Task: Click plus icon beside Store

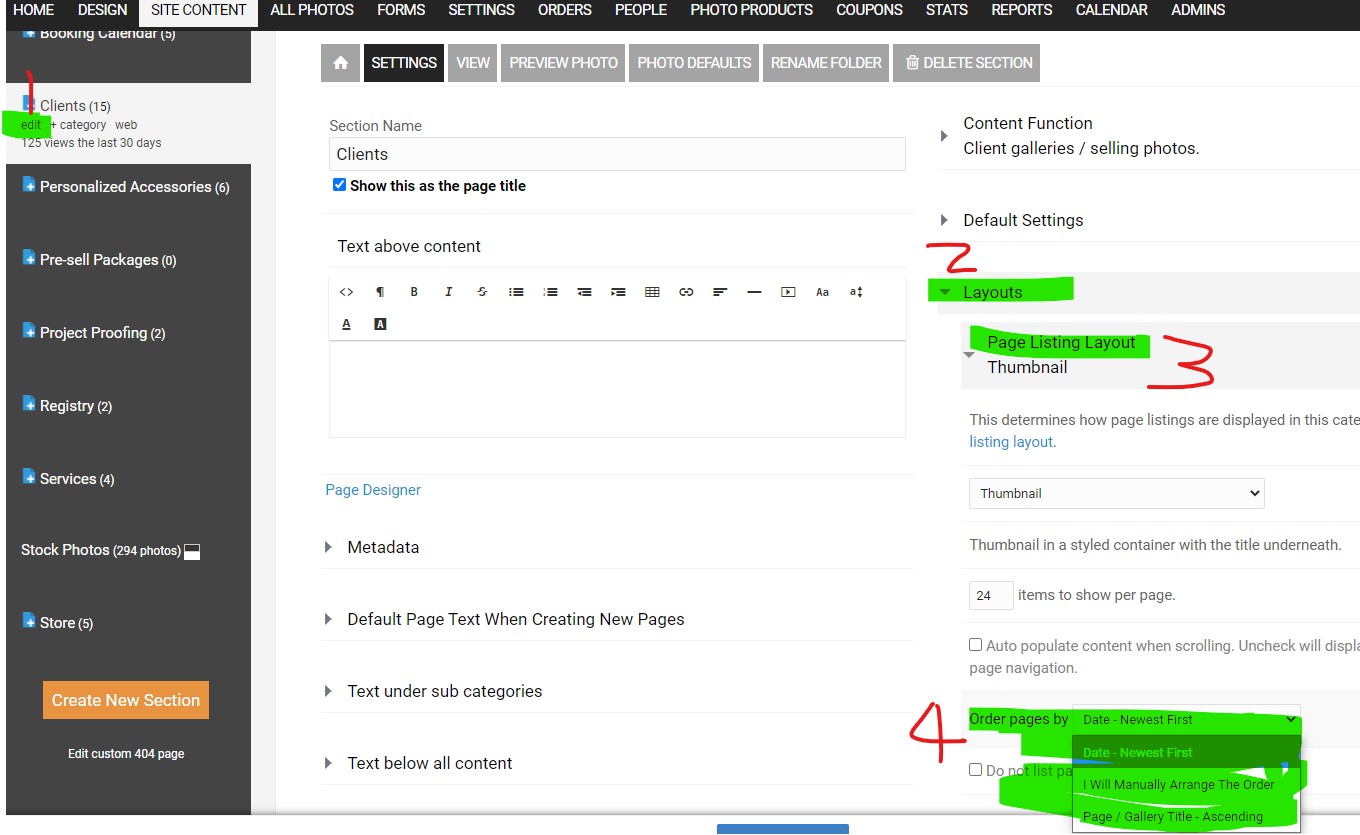Action: [x=29, y=621]
